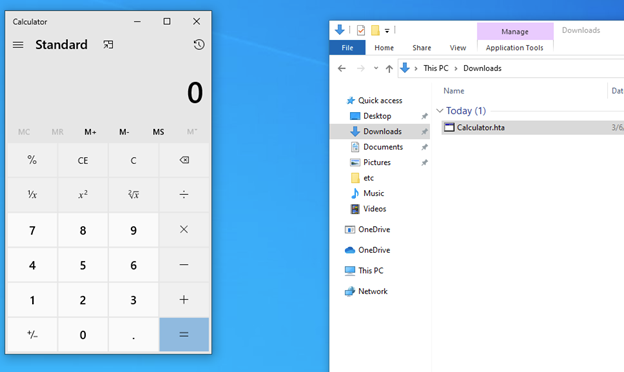624x372 pixels.
Task: Open Music in the navigation pane
Action: (x=374, y=193)
